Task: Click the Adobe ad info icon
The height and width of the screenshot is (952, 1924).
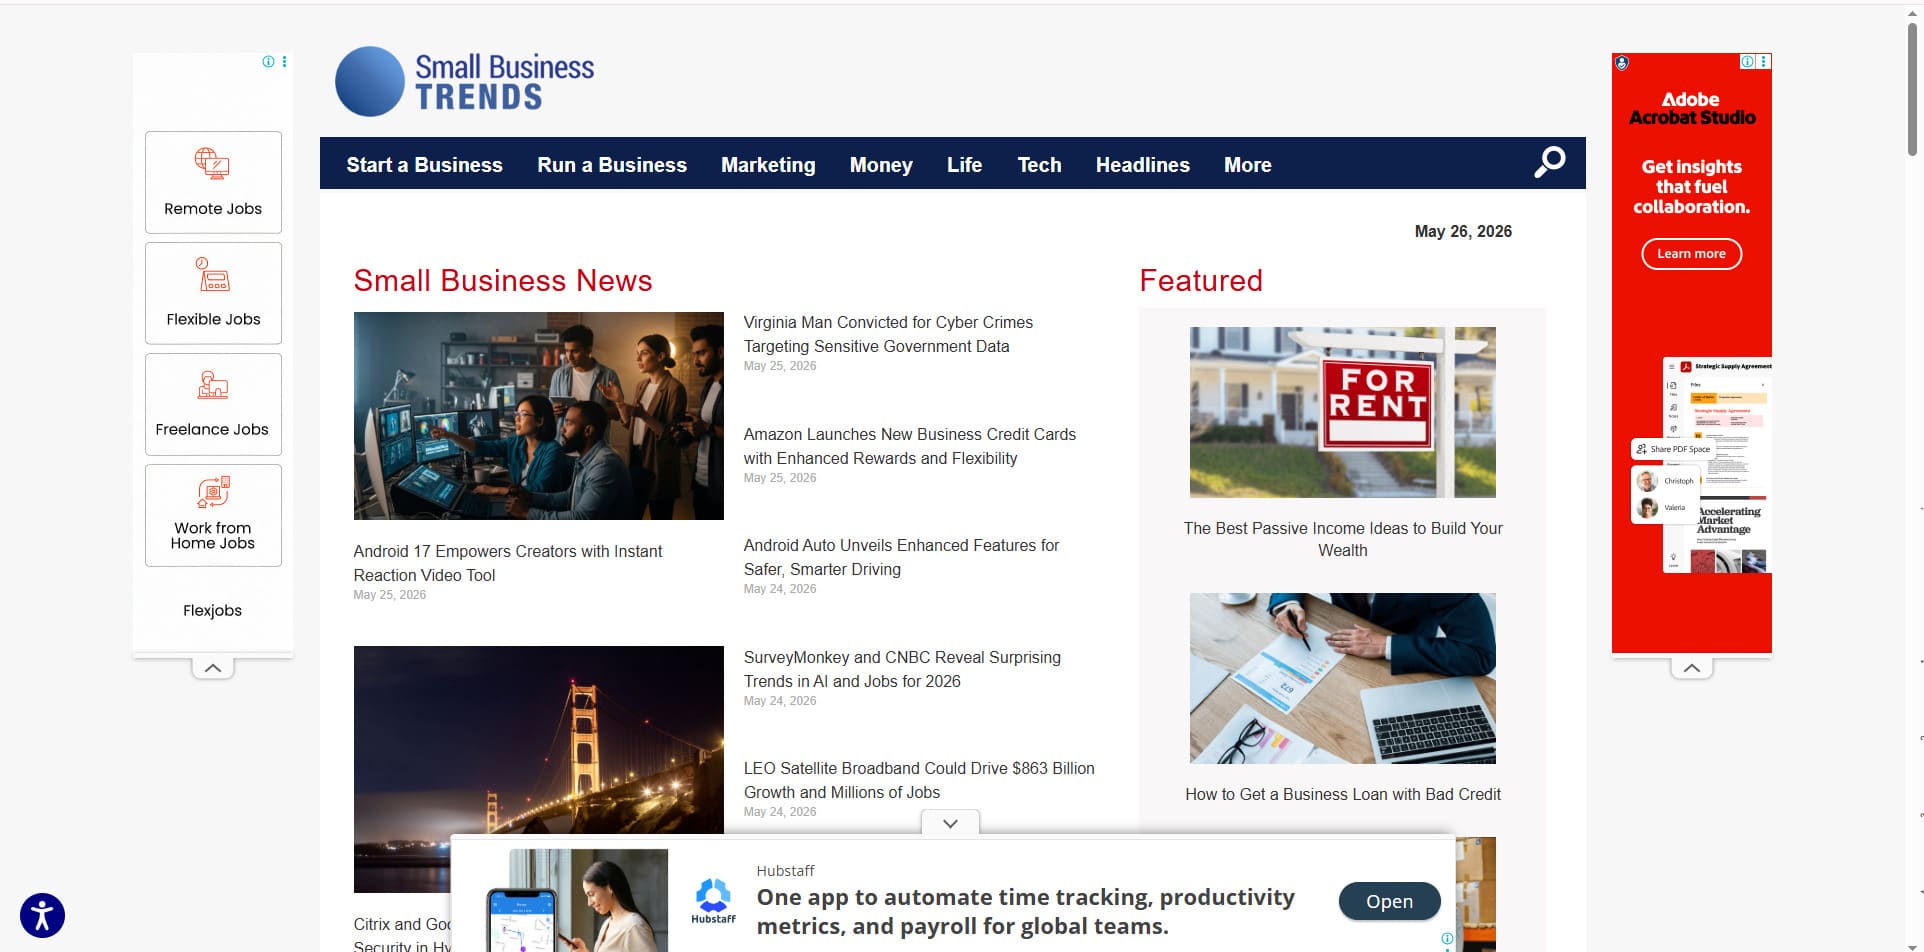Action: point(1747,62)
